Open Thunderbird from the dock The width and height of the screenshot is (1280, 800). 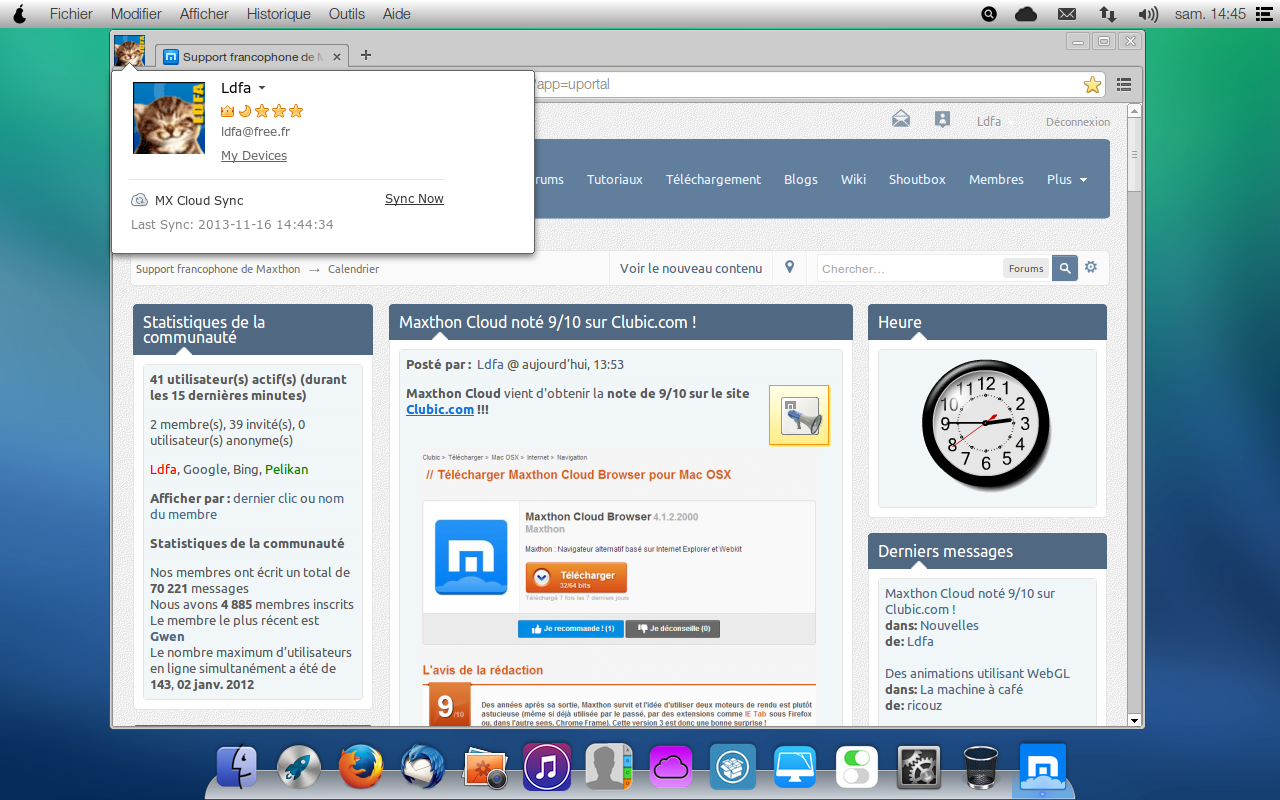click(x=423, y=768)
